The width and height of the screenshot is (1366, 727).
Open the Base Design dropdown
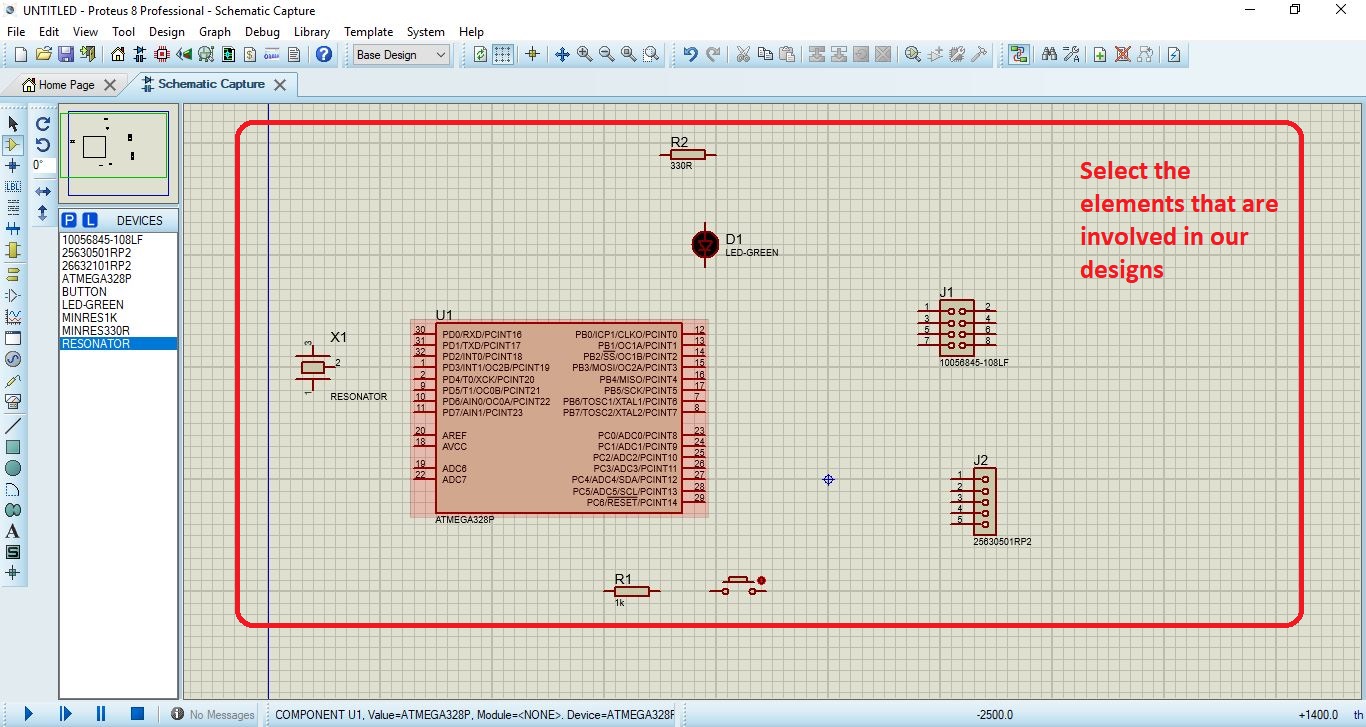click(x=402, y=55)
